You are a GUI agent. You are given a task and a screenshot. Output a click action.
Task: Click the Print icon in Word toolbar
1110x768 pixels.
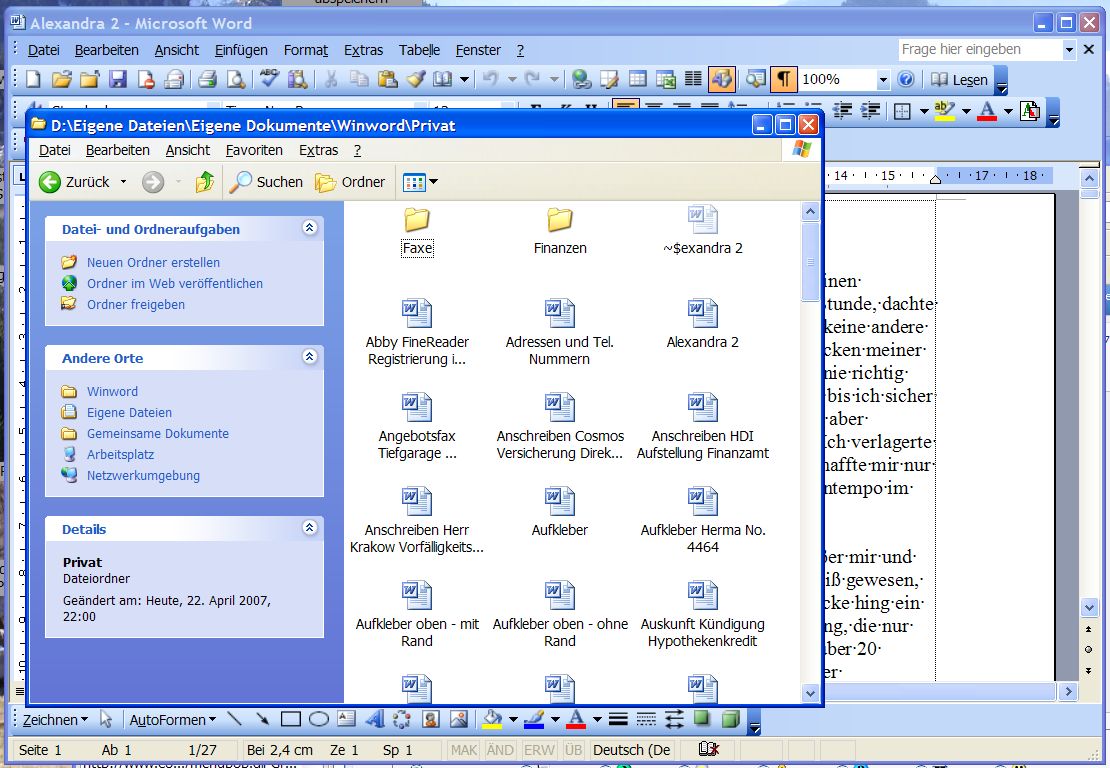(x=207, y=79)
